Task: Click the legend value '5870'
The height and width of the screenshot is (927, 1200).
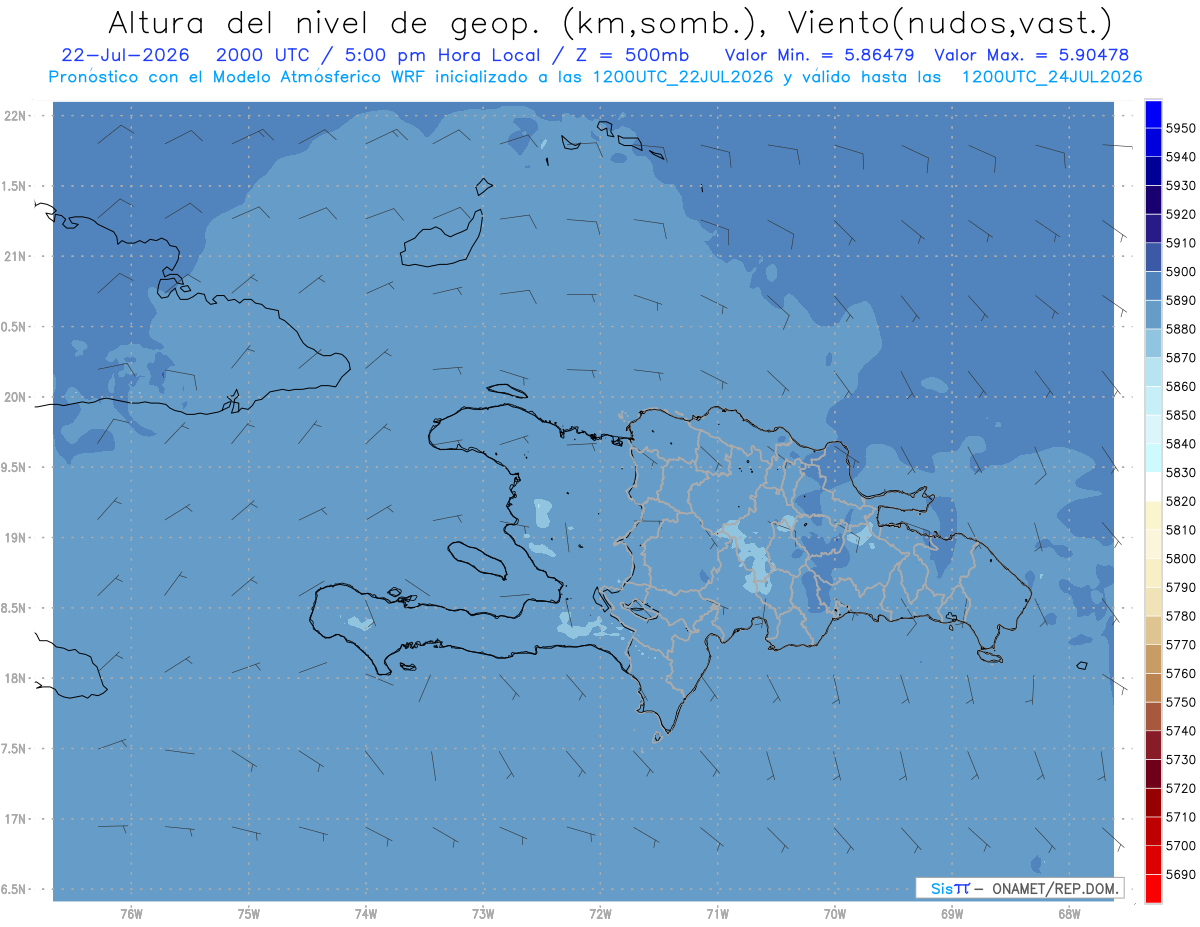Action: (x=1181, y=358)
